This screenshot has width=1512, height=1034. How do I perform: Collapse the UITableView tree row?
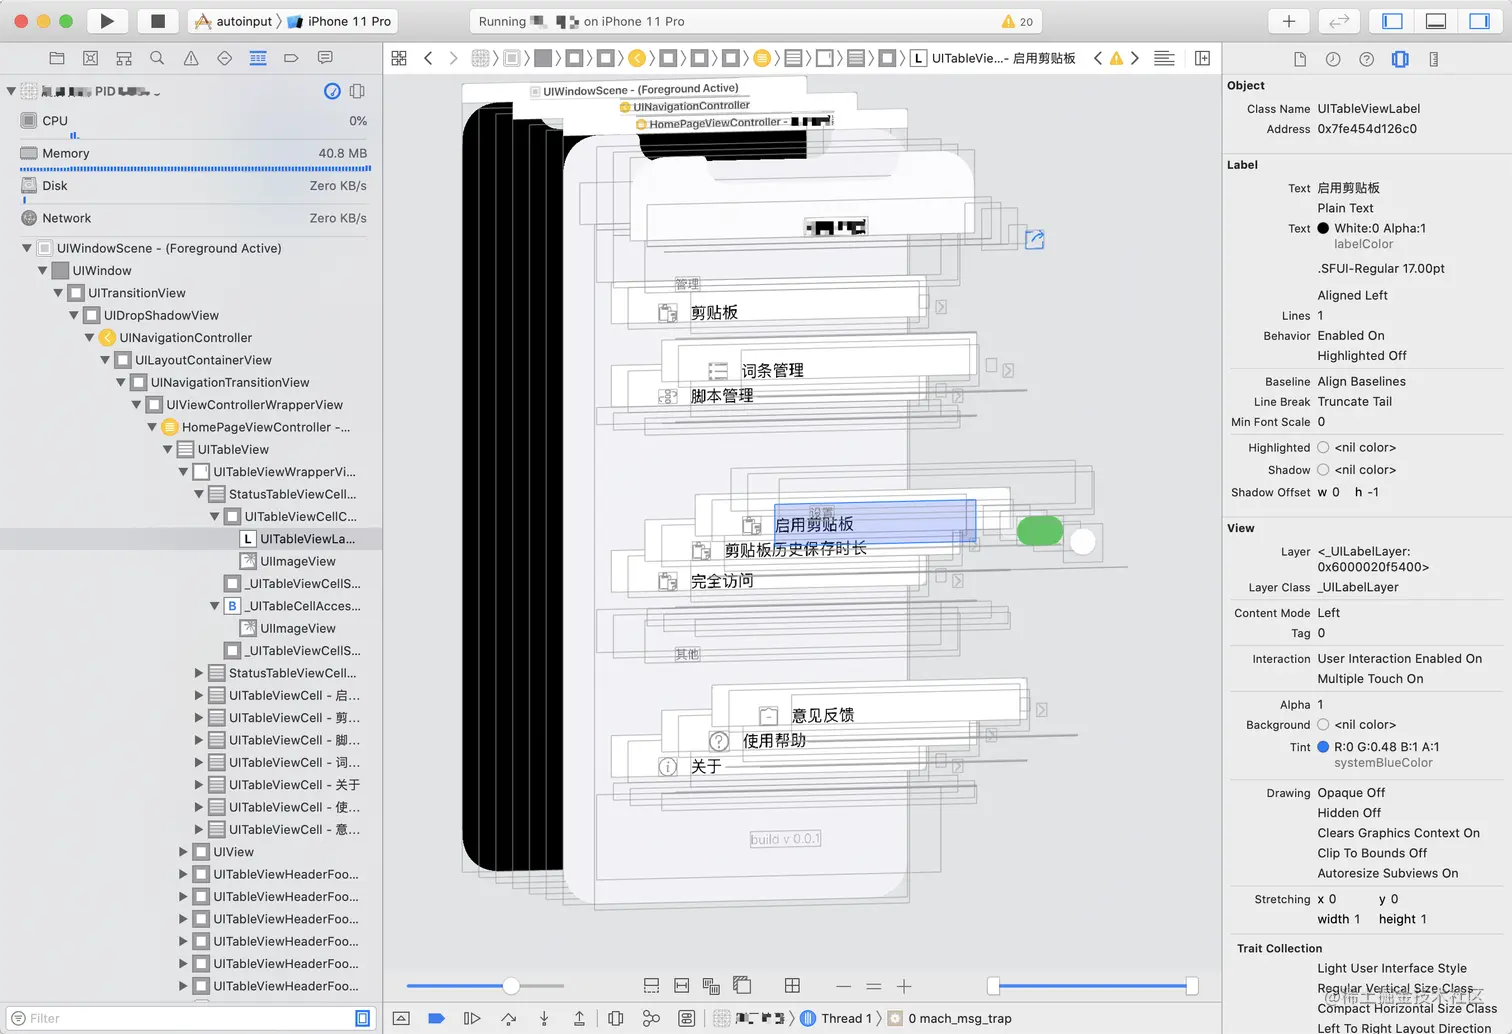click(x=167, y=450)
